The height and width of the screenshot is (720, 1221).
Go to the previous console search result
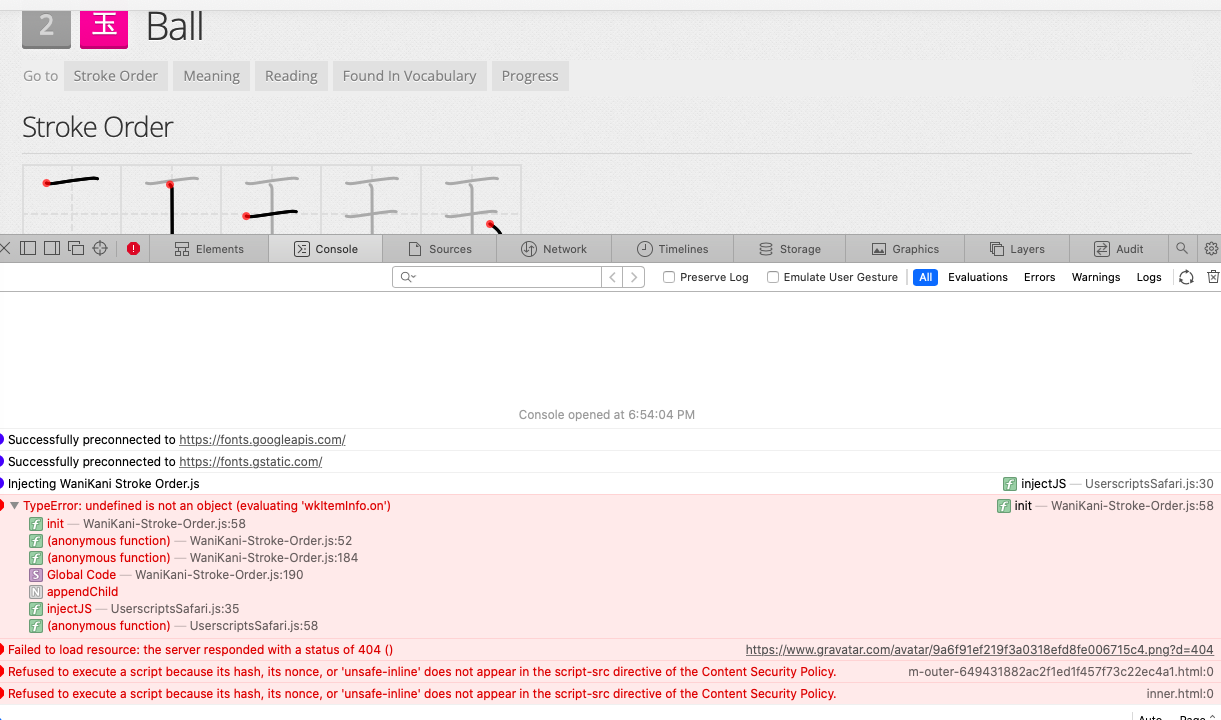(612, 277)
